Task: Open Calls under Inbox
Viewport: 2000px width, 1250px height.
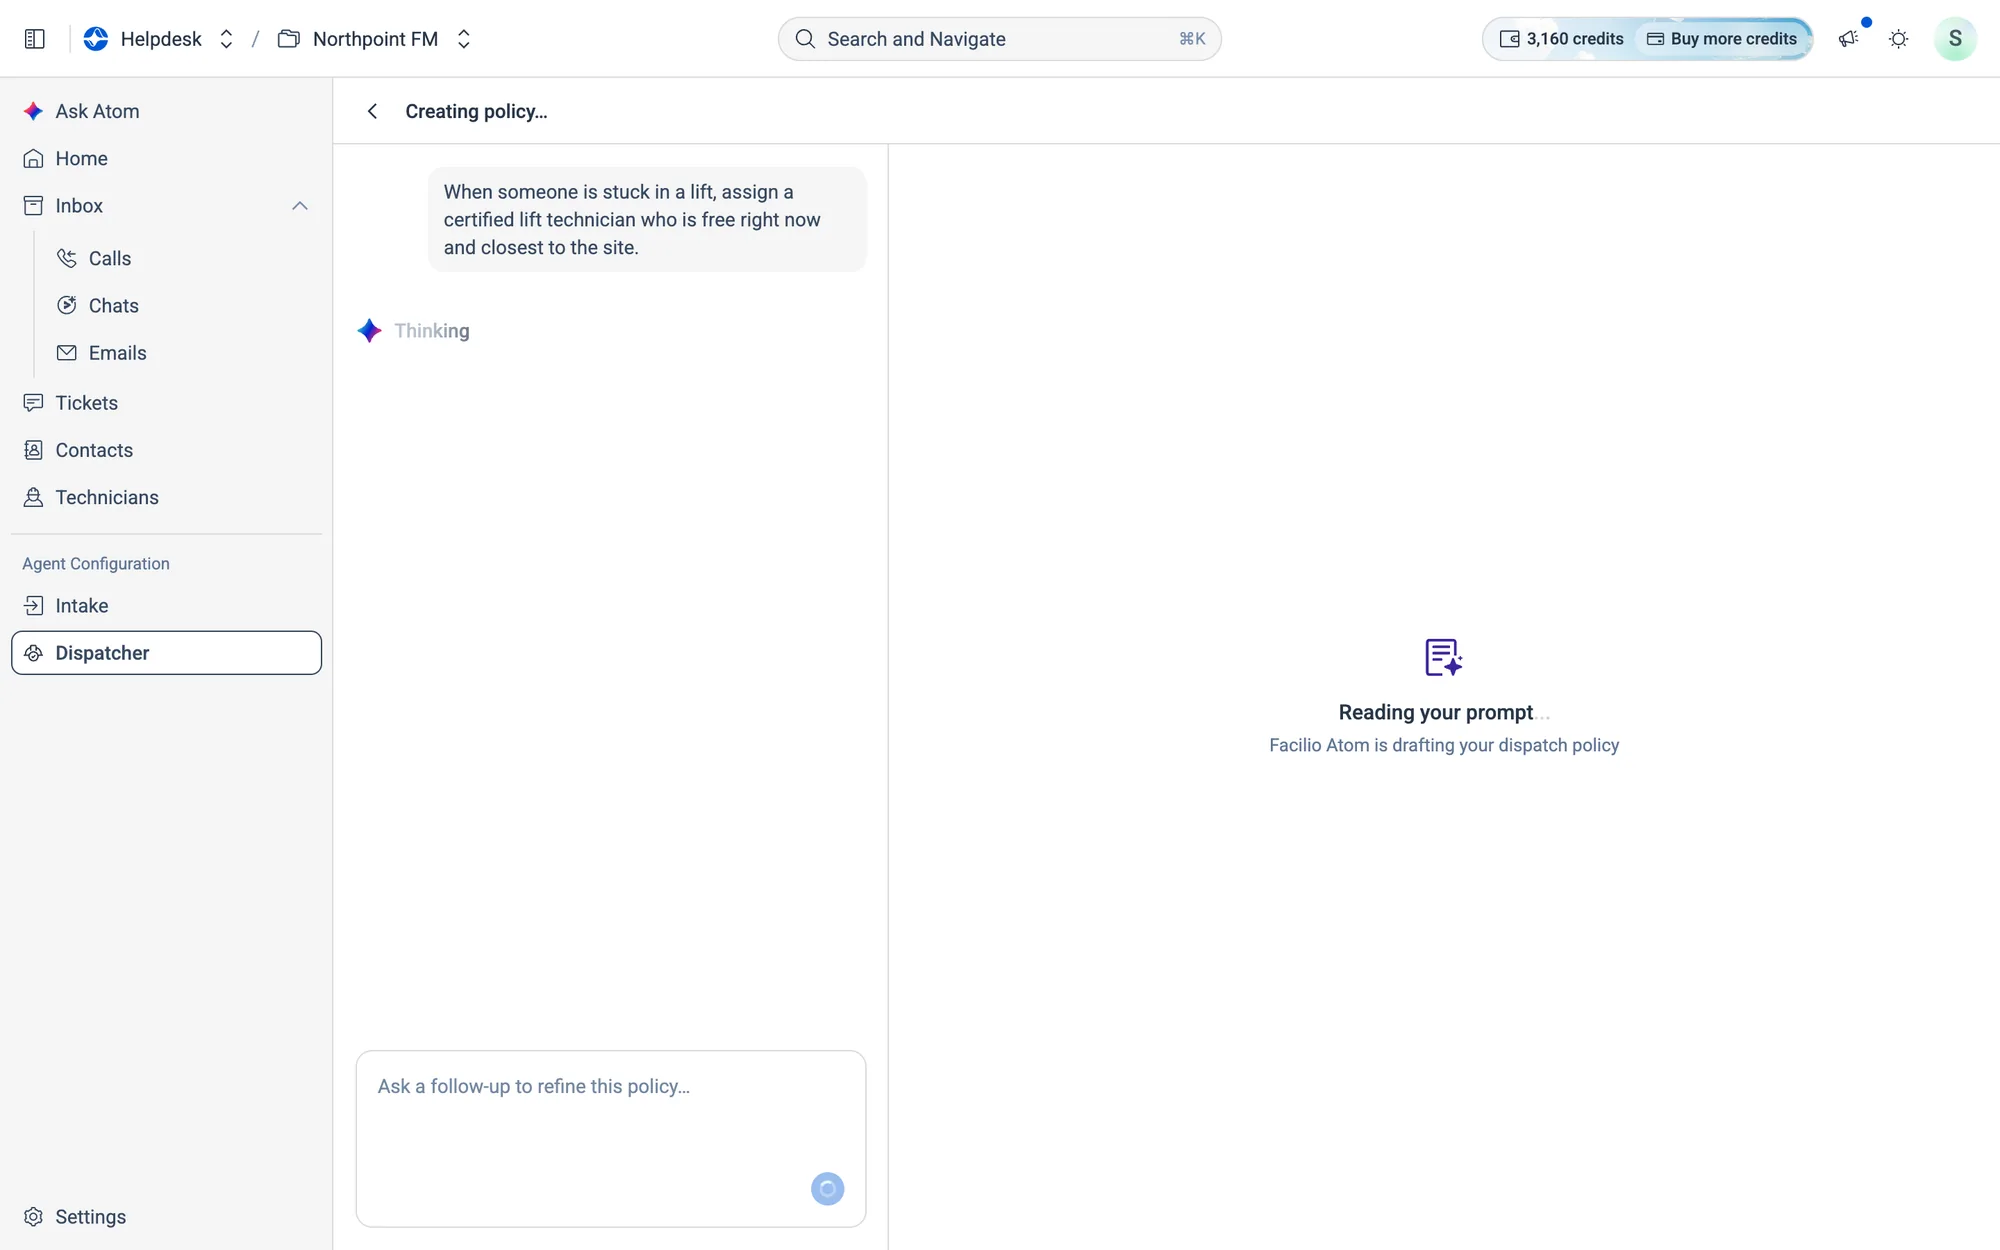Action: (x=109, y=258)
